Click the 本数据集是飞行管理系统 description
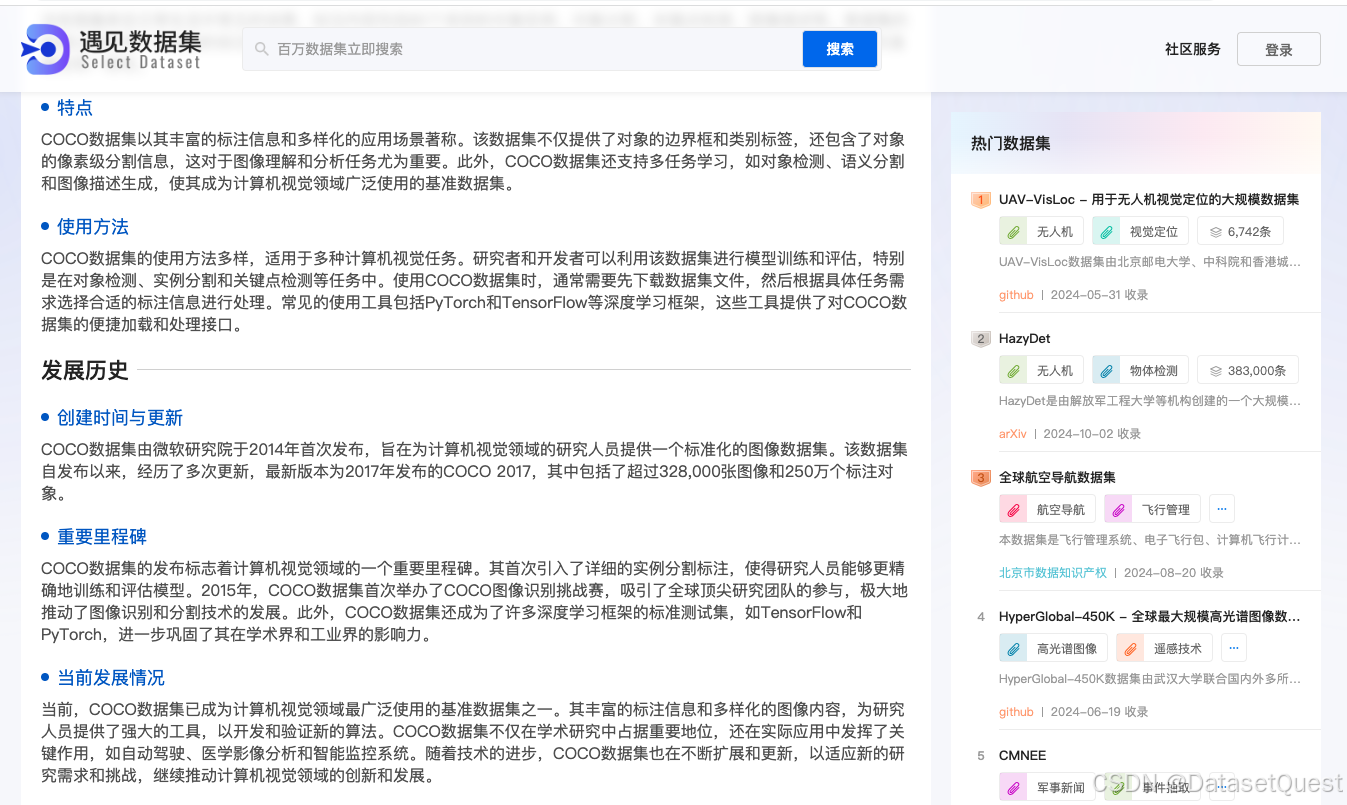Viewport: 1347px width, 805px height. click(x=1150, y=540)
